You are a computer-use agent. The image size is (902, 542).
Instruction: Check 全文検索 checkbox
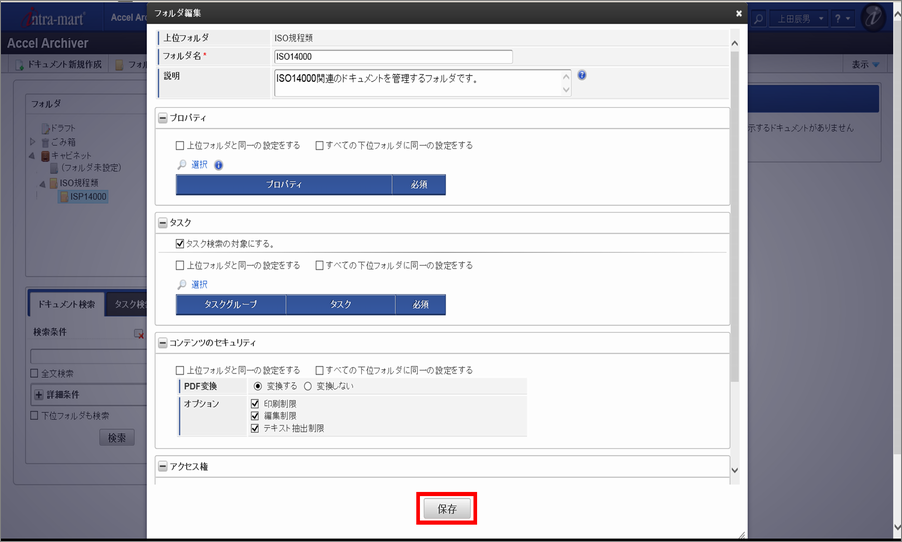coord(34,373)
